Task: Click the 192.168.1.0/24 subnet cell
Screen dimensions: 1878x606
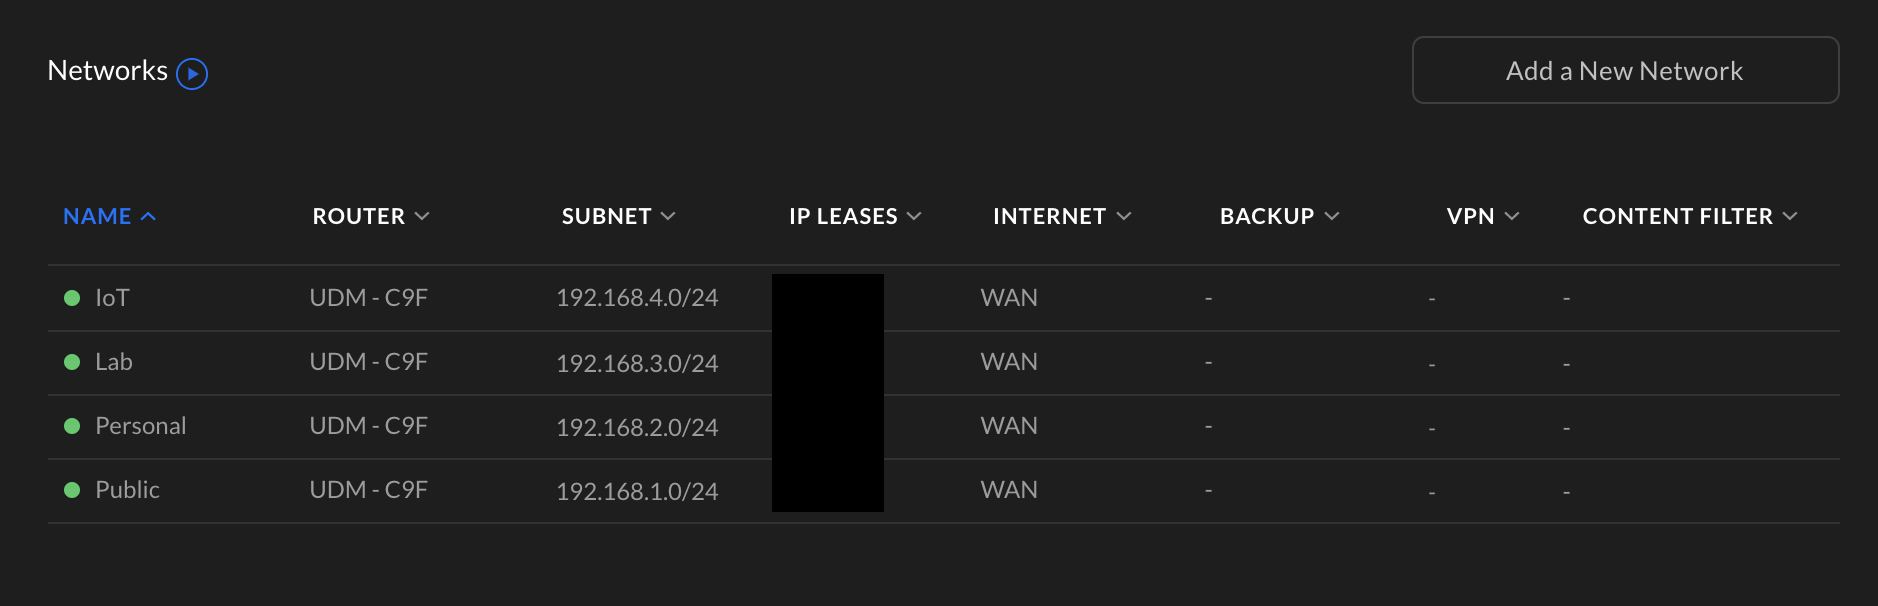Action: [637, 491]
